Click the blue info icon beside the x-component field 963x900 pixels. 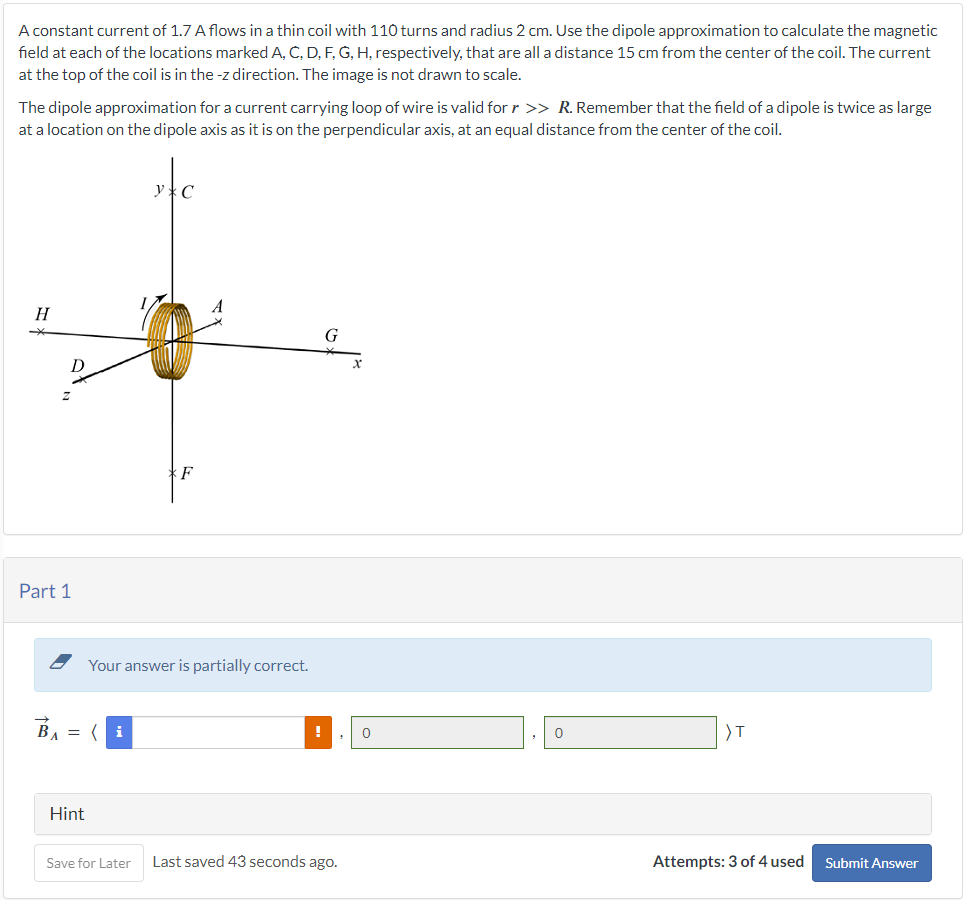tap(119, 732)
